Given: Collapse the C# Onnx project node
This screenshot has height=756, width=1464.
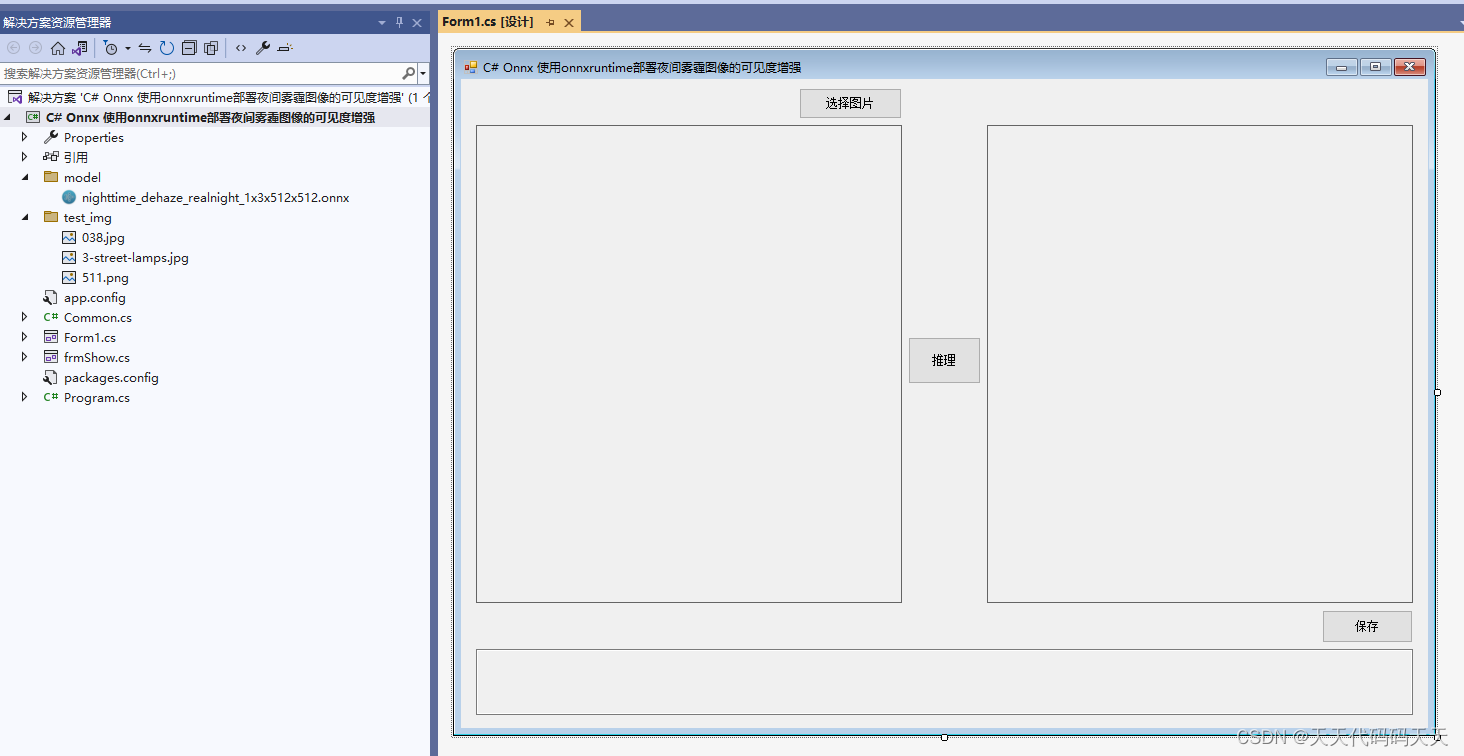Looking at the screenshot, I should (8, 117).
